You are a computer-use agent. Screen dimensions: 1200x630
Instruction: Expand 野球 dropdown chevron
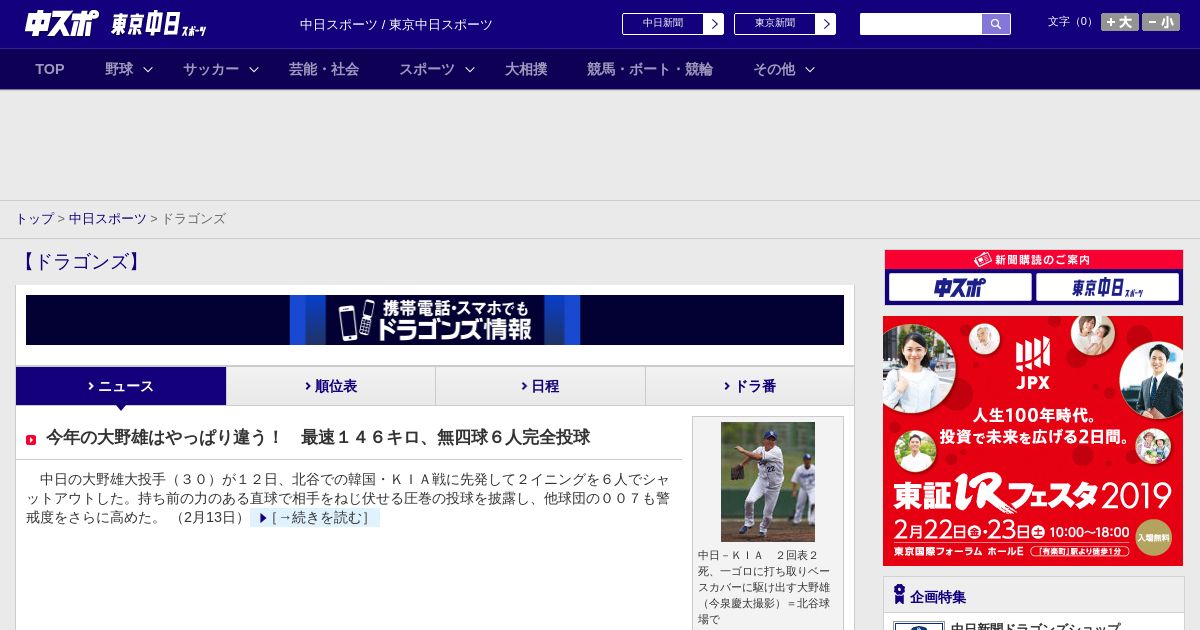point(148,69)
